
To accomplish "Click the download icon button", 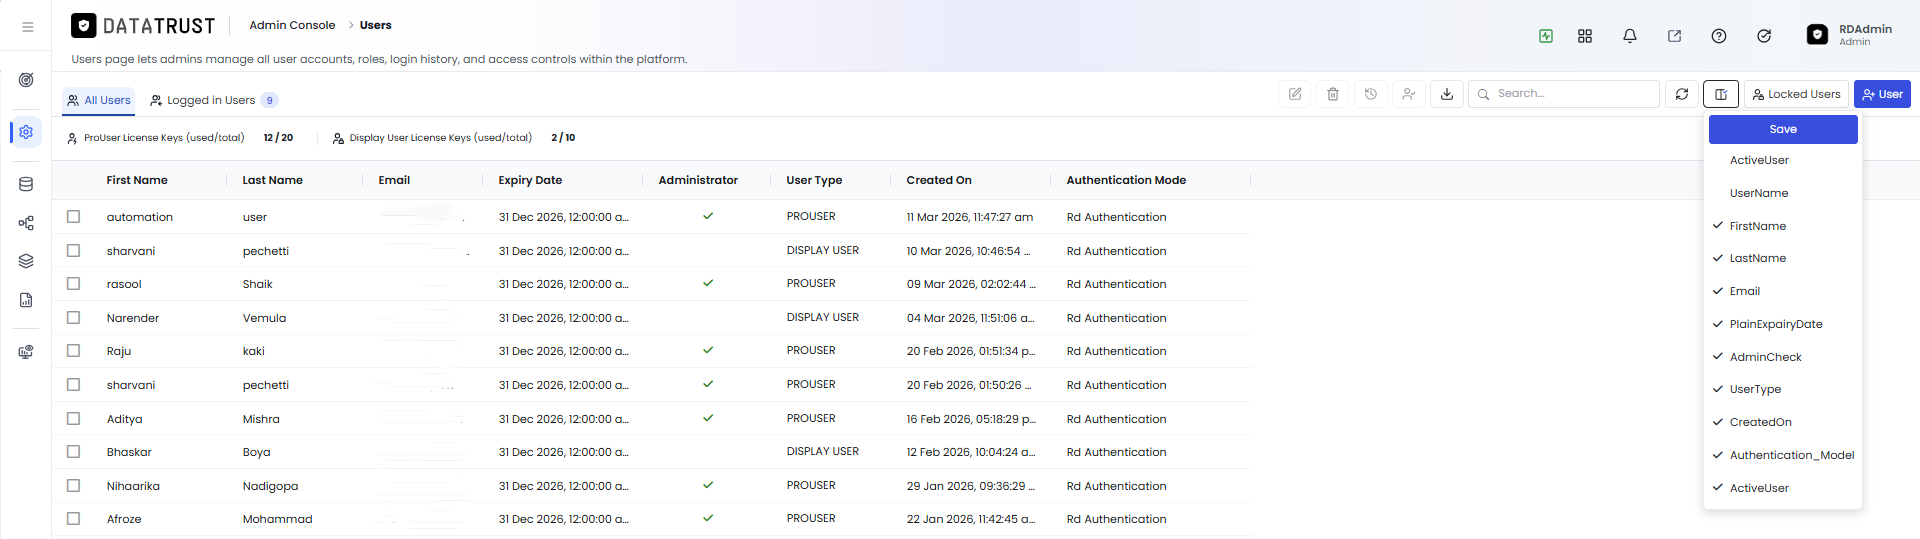I will [x=1447, y=94].
